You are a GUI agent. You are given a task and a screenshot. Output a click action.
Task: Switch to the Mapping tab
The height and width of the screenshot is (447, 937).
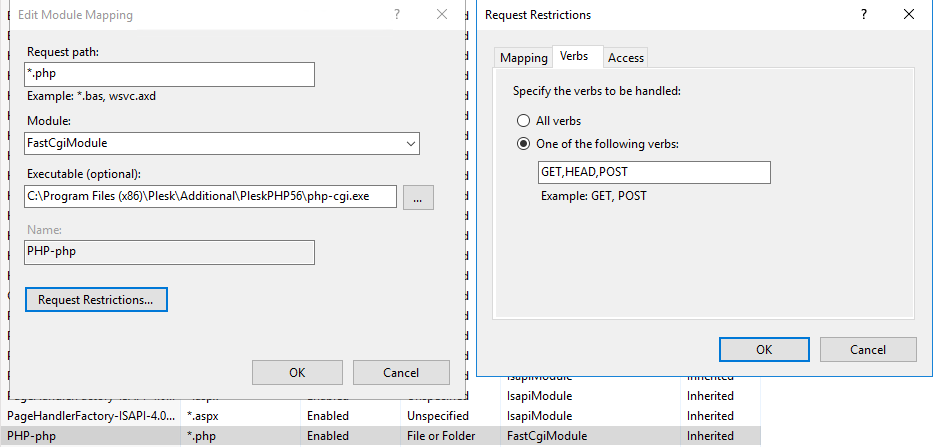point(524,58)
